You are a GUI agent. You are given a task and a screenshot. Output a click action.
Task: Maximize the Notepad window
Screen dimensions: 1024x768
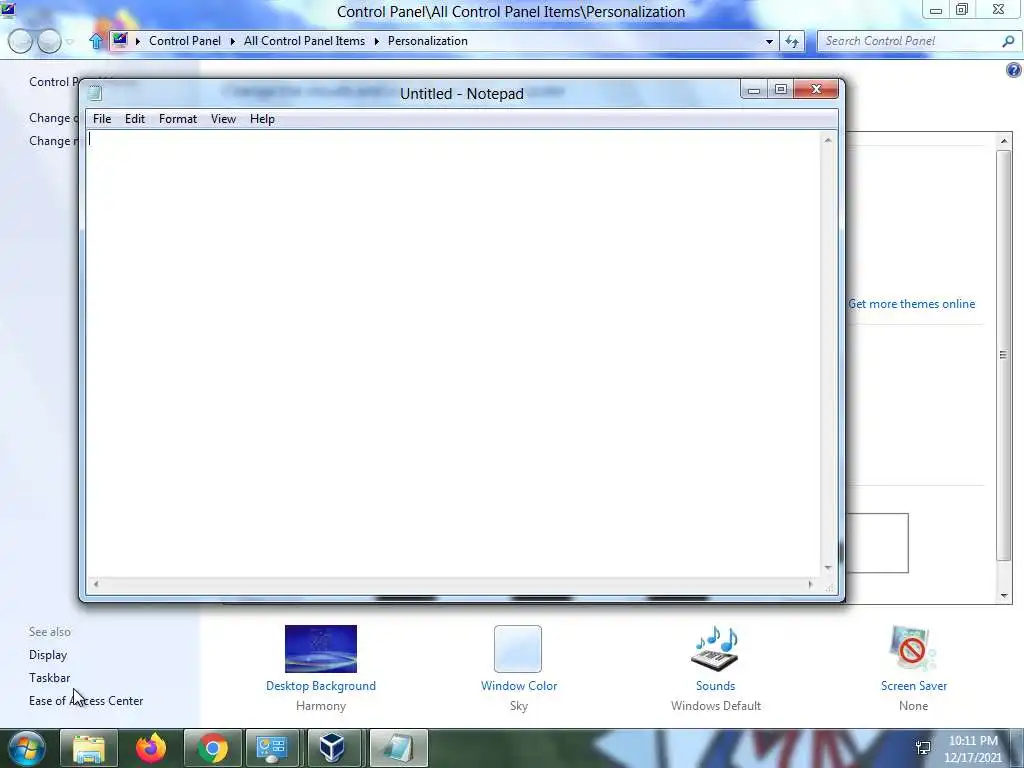pos(780,89)
